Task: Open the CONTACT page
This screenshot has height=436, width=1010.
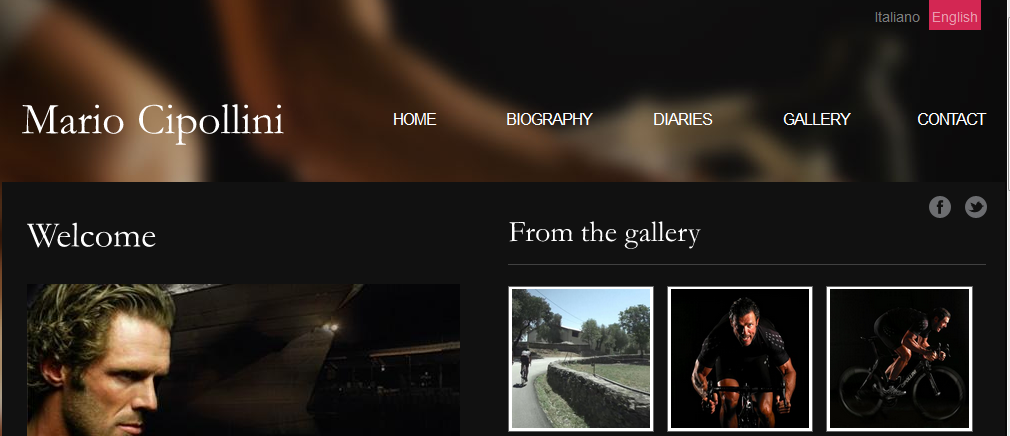Action: click(x=951, y=120)
